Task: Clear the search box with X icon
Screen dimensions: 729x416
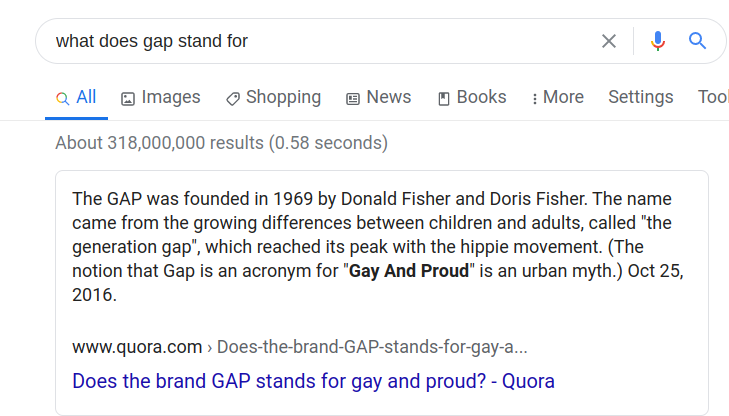Action: [609, 41]
